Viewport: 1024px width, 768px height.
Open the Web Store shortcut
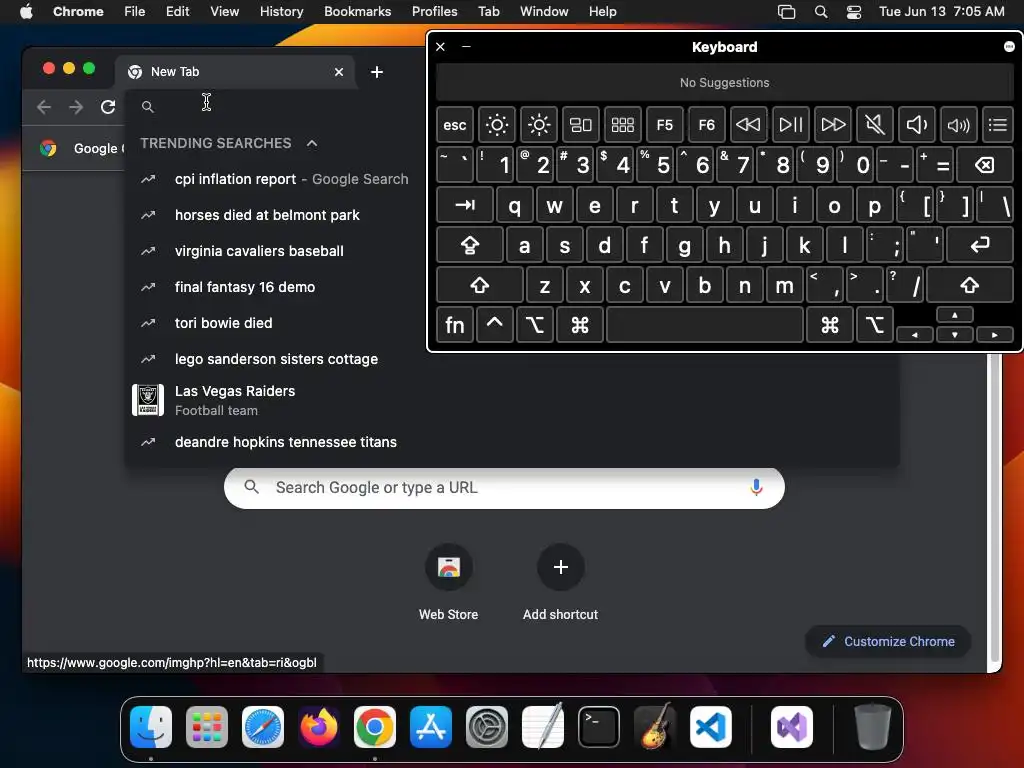coord(449,583)
